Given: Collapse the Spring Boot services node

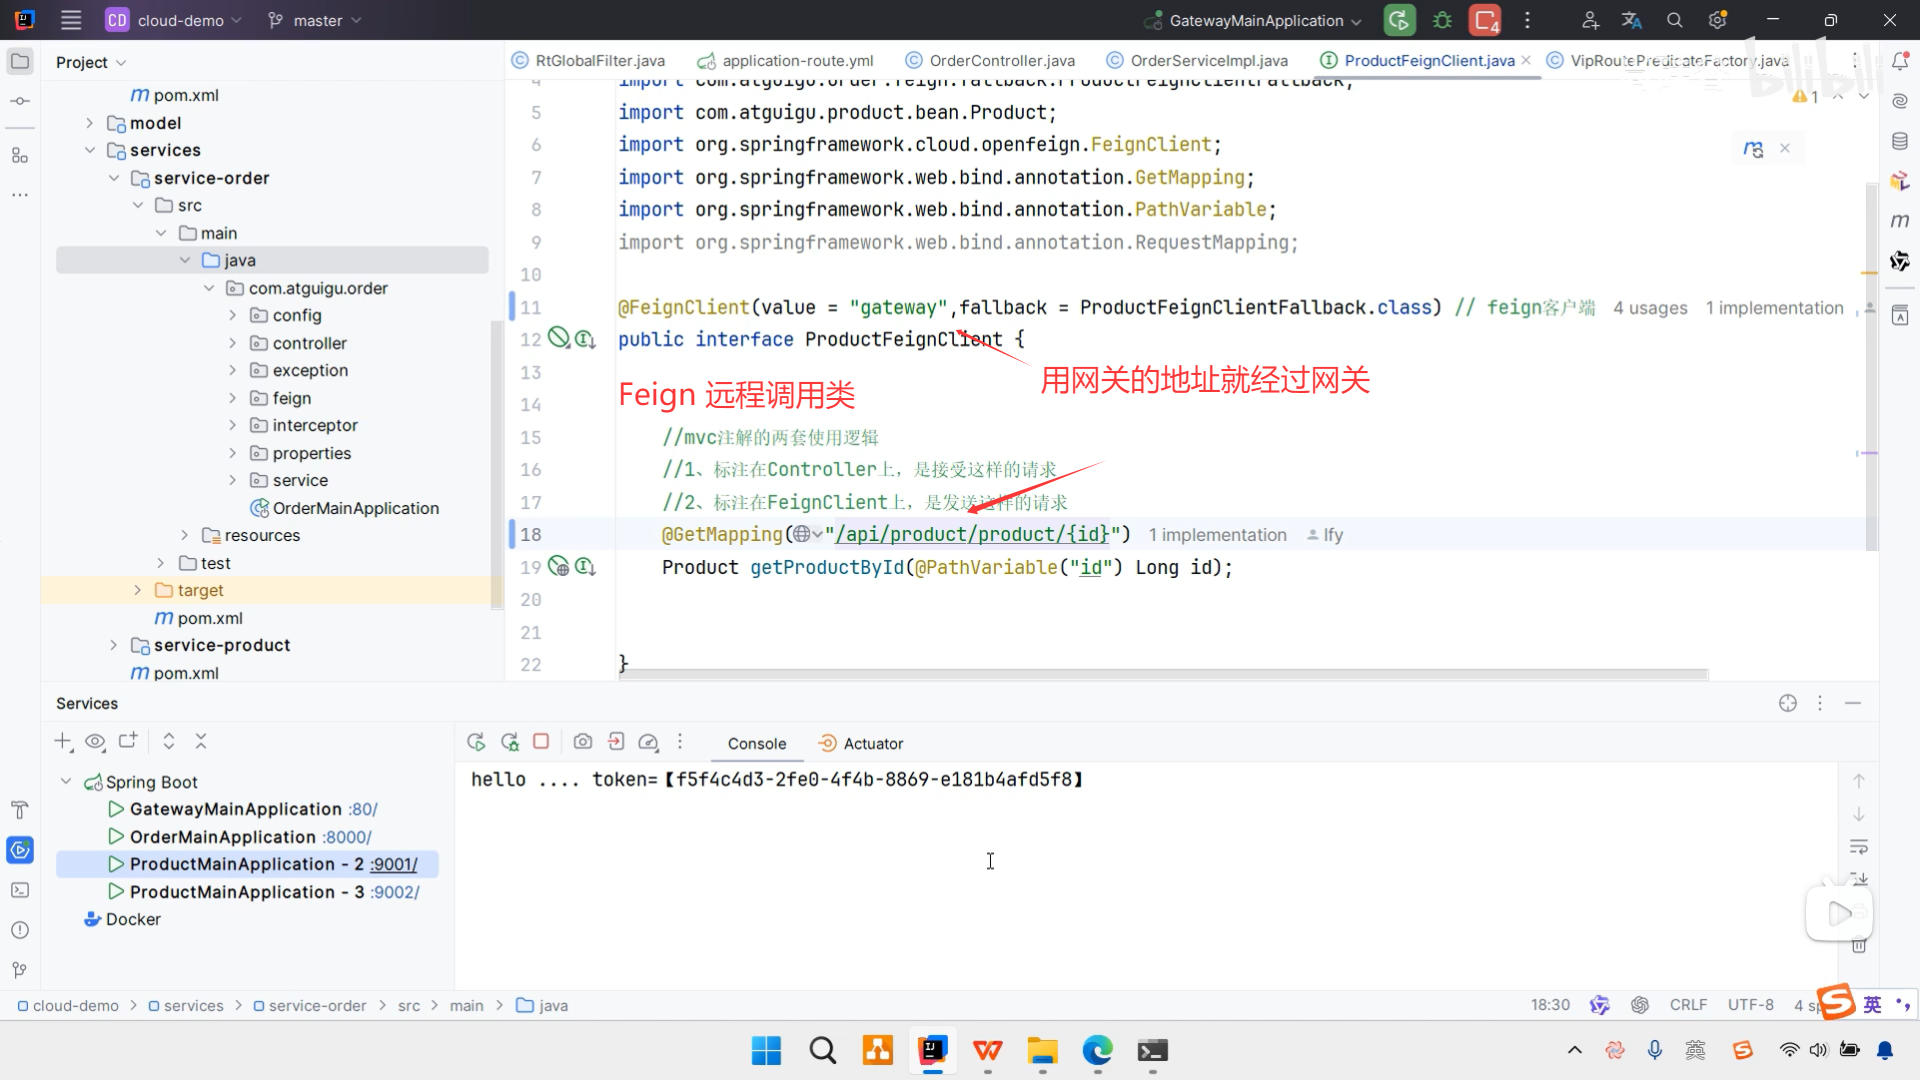Looking at the screenshot, I should pyautogui.click(x=66, y=782).
